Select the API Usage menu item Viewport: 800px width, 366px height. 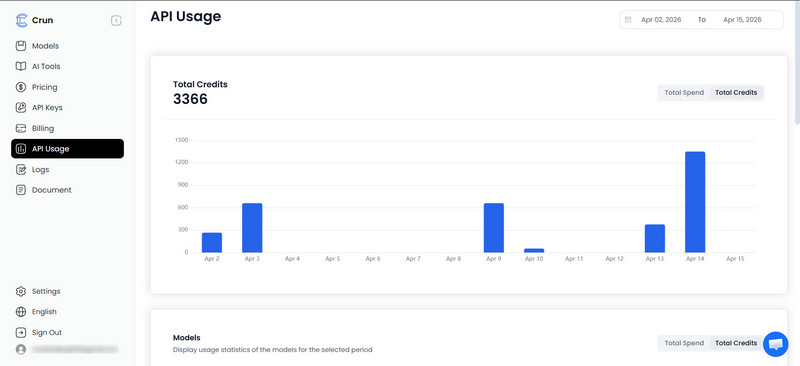click(x=67, y=149)
